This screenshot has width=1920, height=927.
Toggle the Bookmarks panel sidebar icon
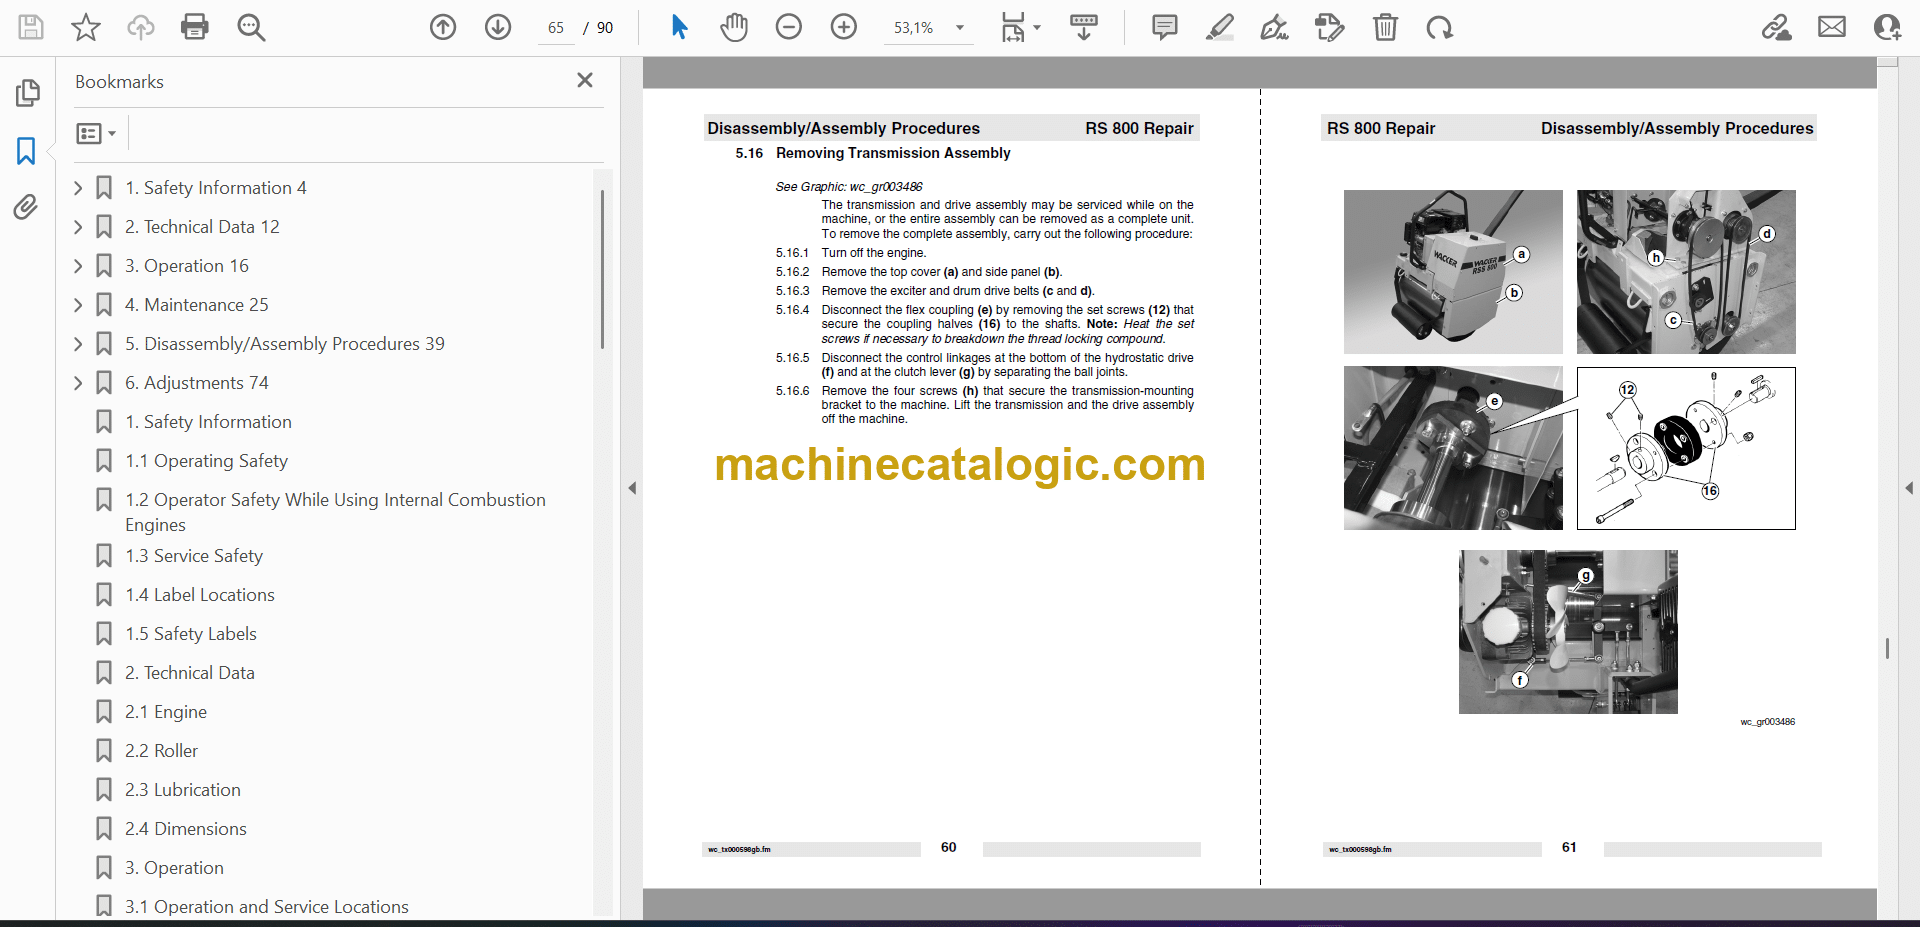coord(26,151)
